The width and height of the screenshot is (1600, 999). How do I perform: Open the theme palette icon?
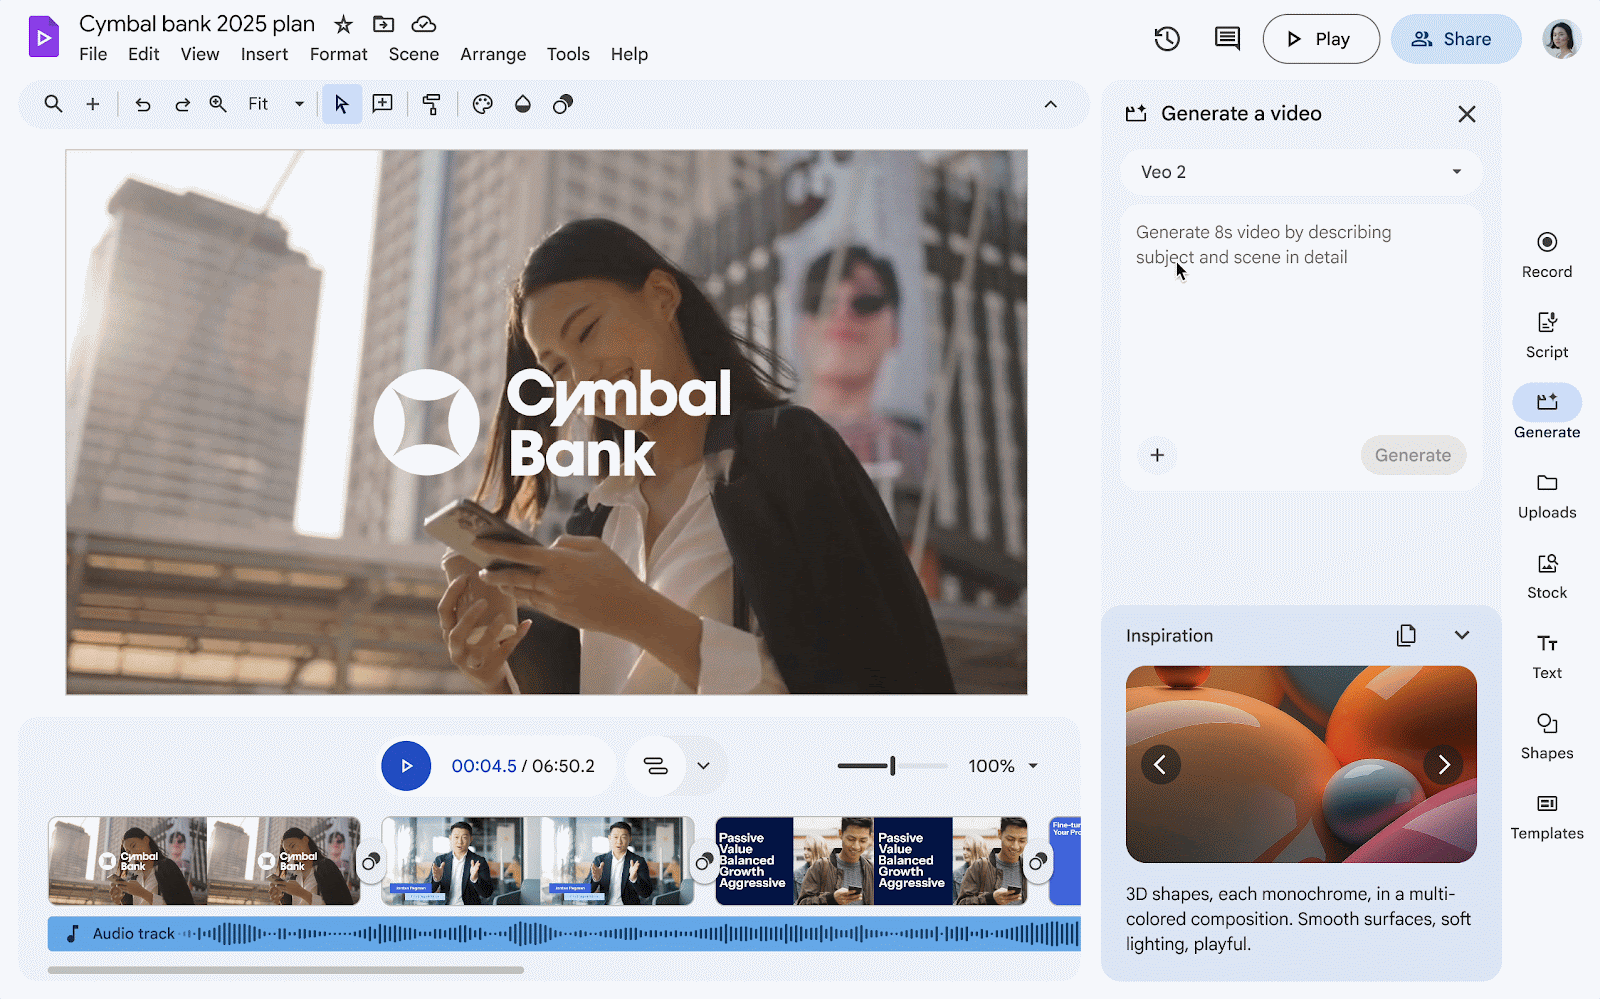(483, 104)
